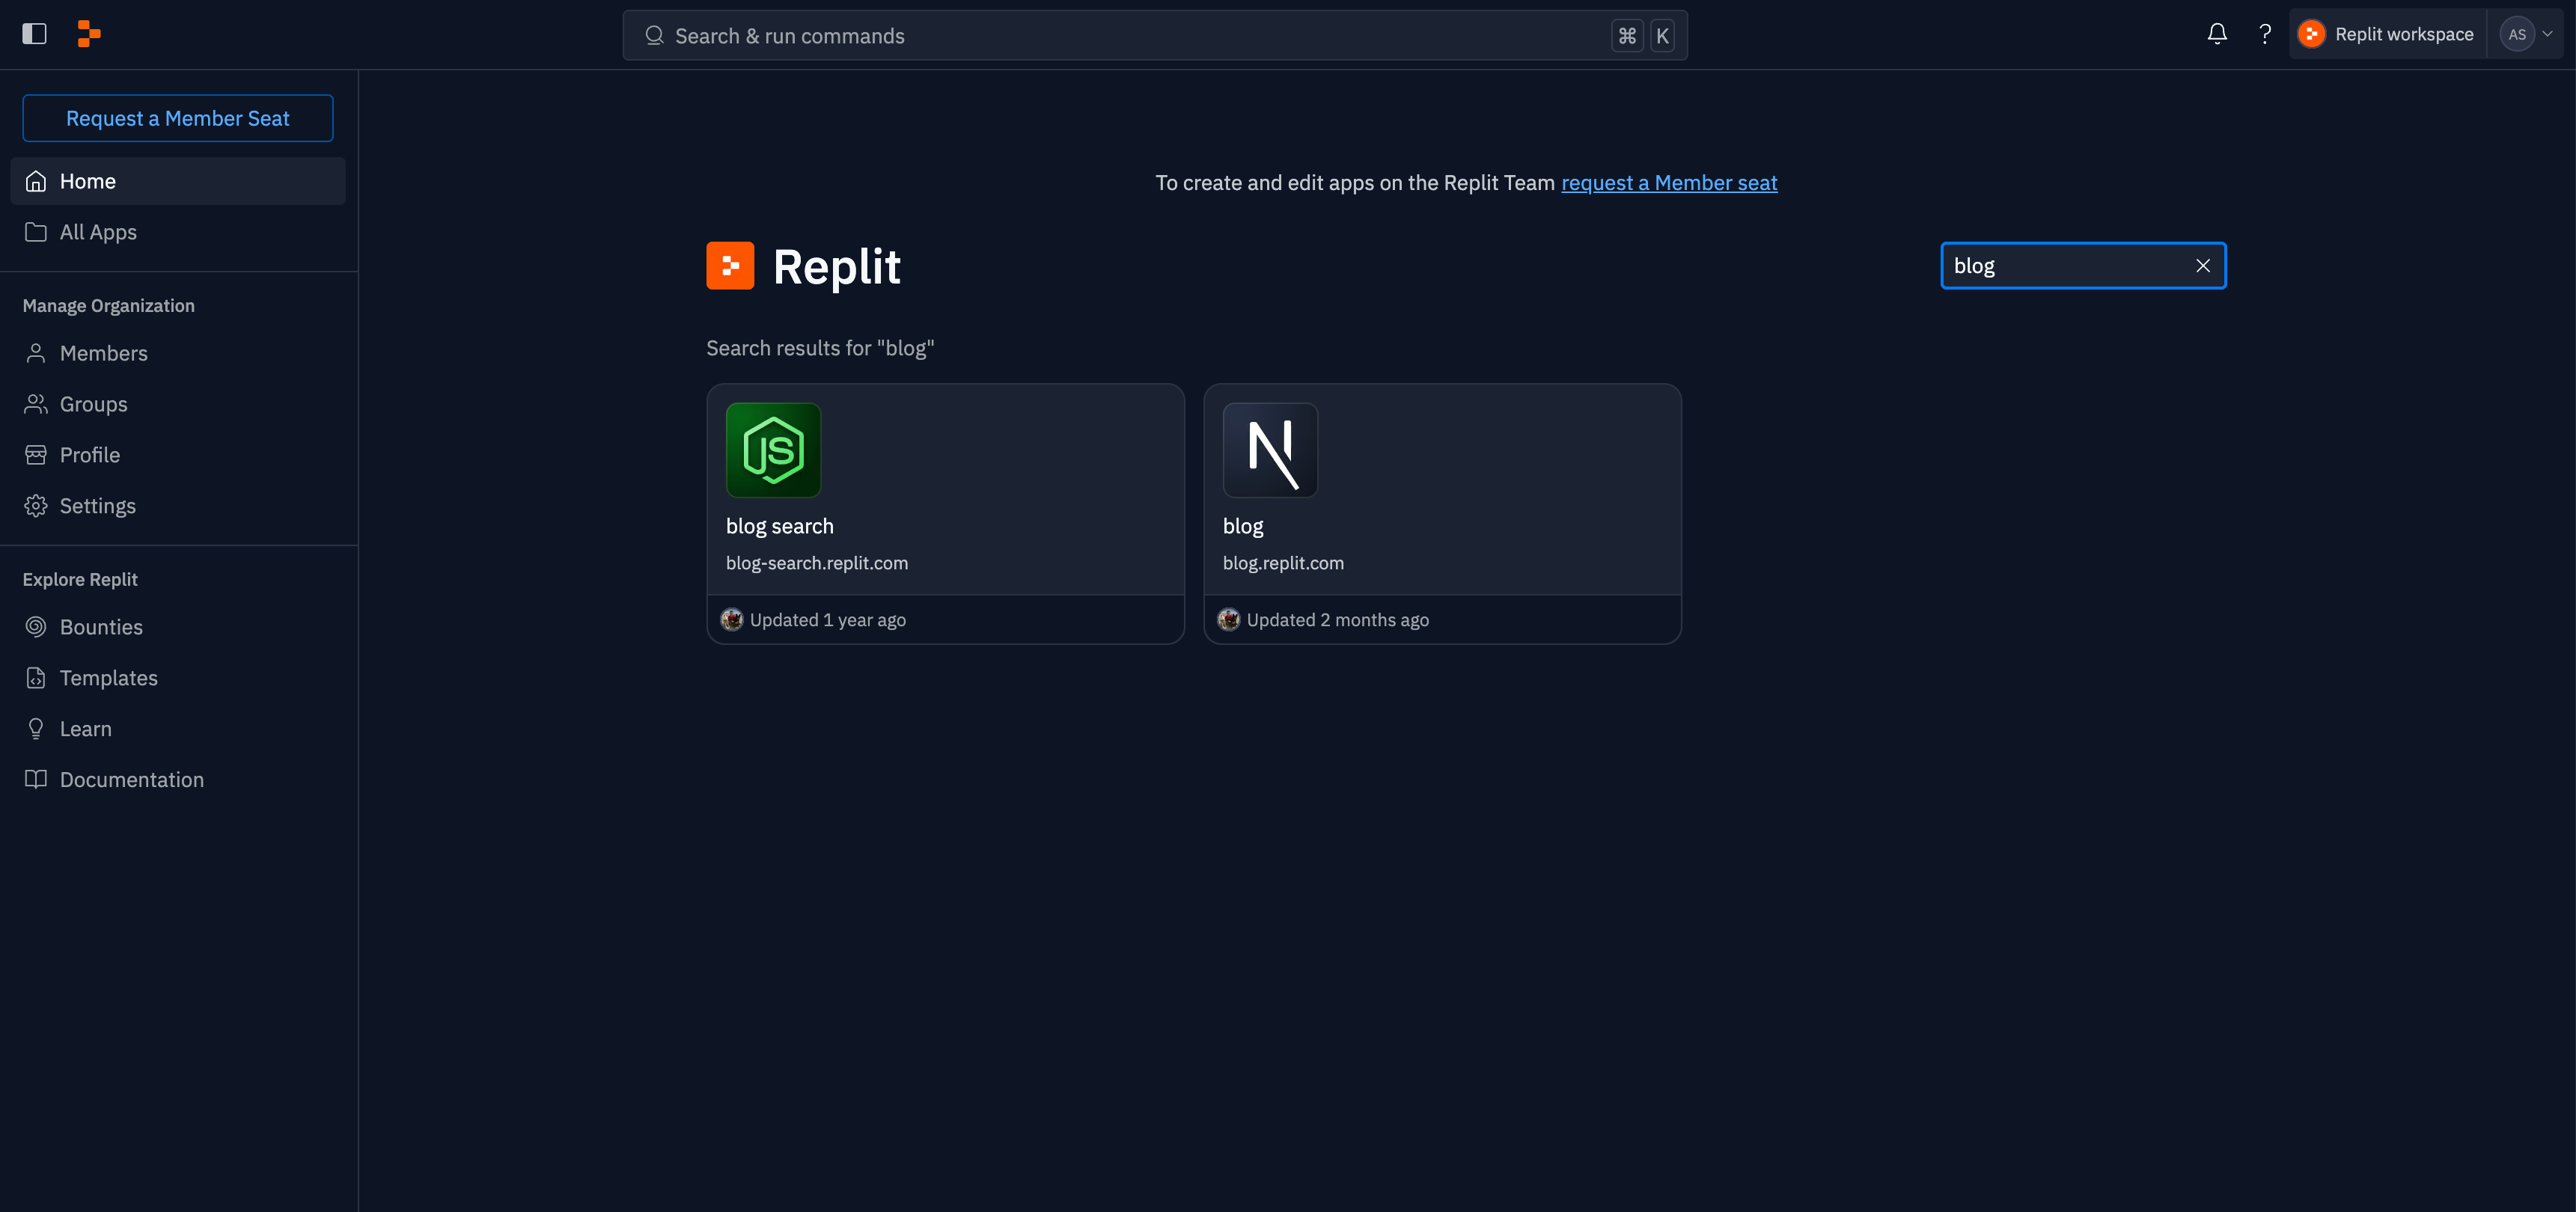Open Bounties in sidebar

(x=101, y=627)
